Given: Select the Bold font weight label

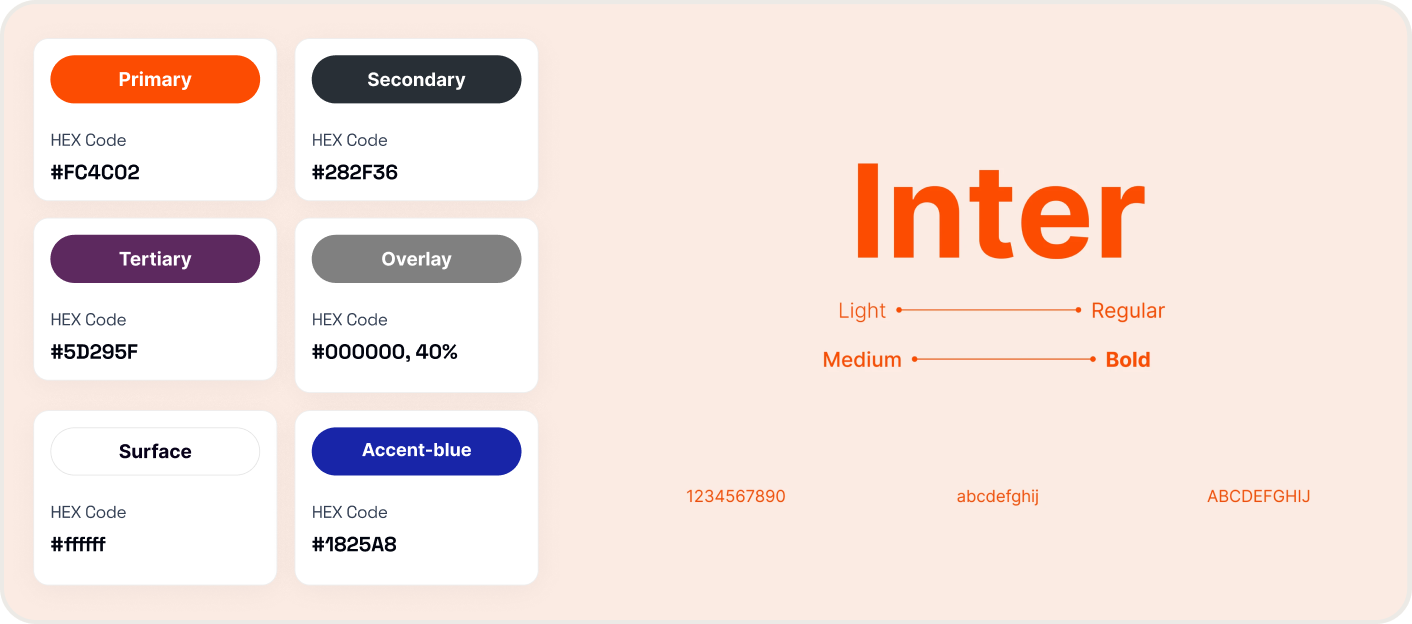Looking at the screenshot, I should tap(1128, 360).
